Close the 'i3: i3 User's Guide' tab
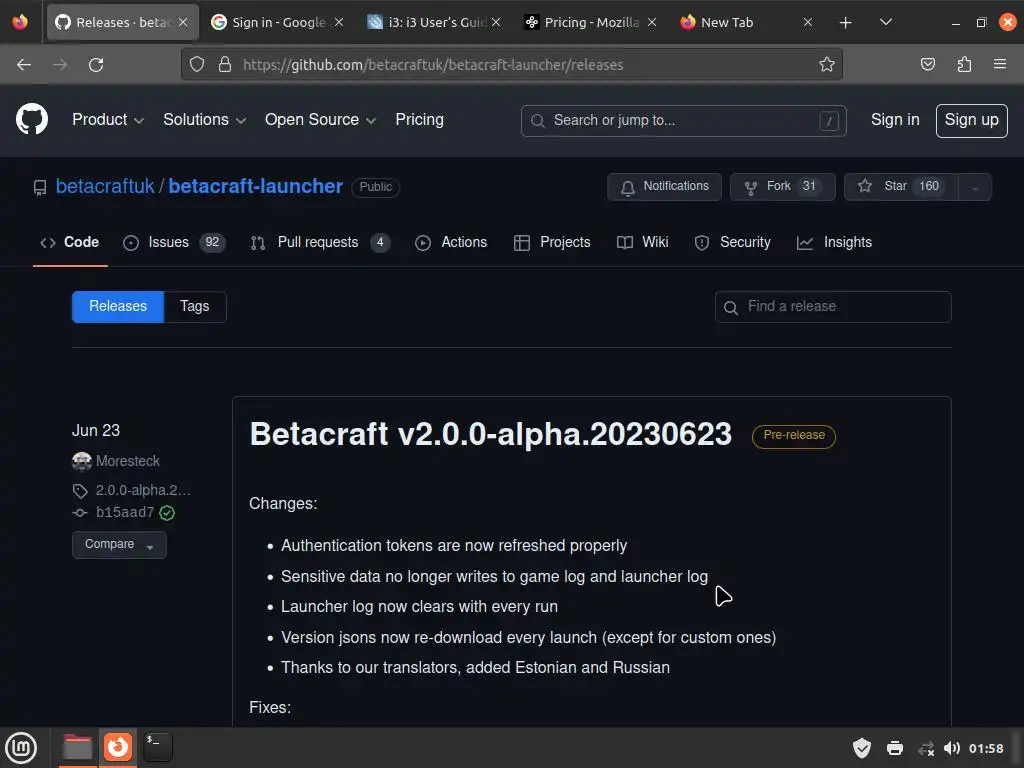Image resolution: width=1024 pixels, height=768 pixels. pos(496,22)
